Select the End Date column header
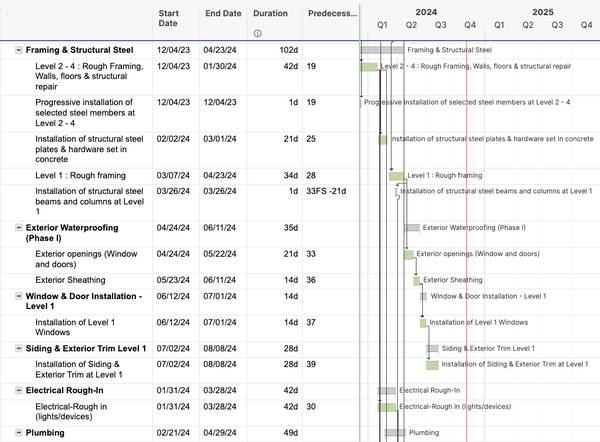This screenshot has width=600, height=442. pos(223,13)
